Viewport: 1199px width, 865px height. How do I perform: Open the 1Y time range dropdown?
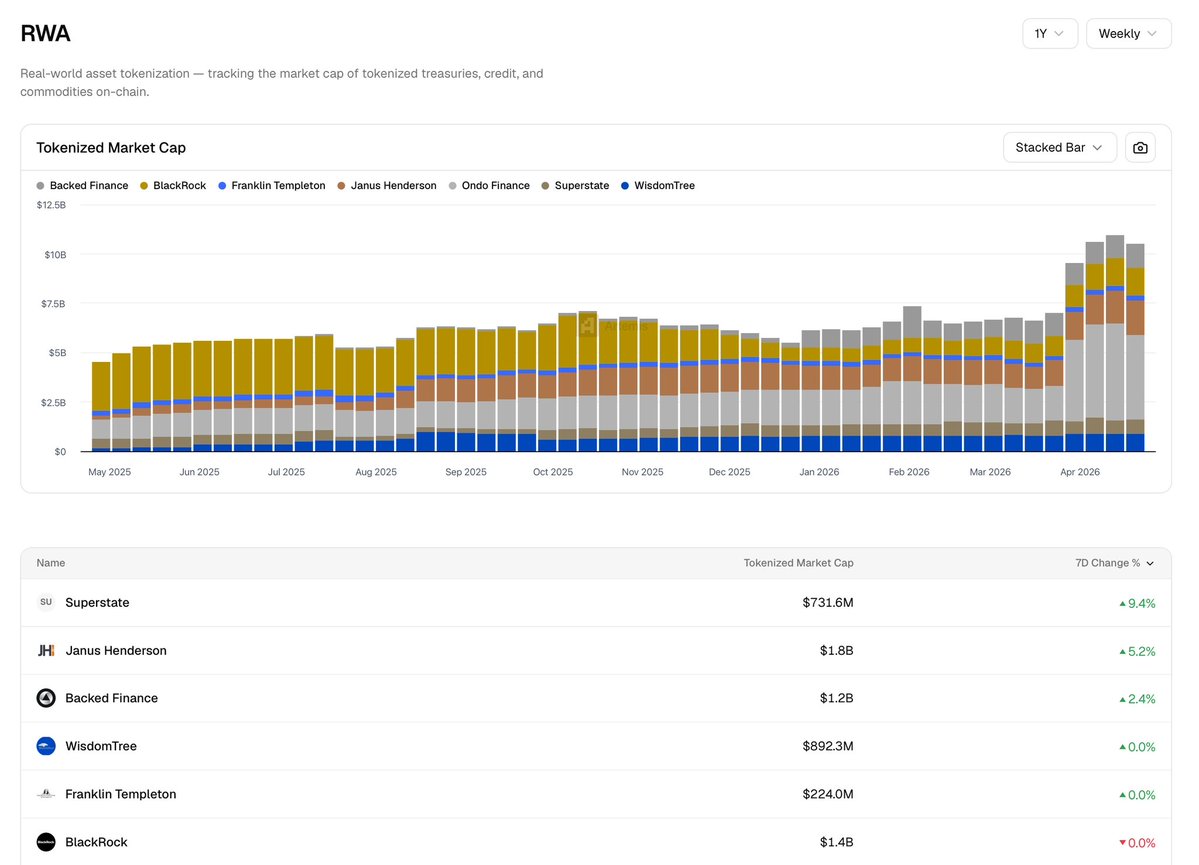pos(1050,34)
